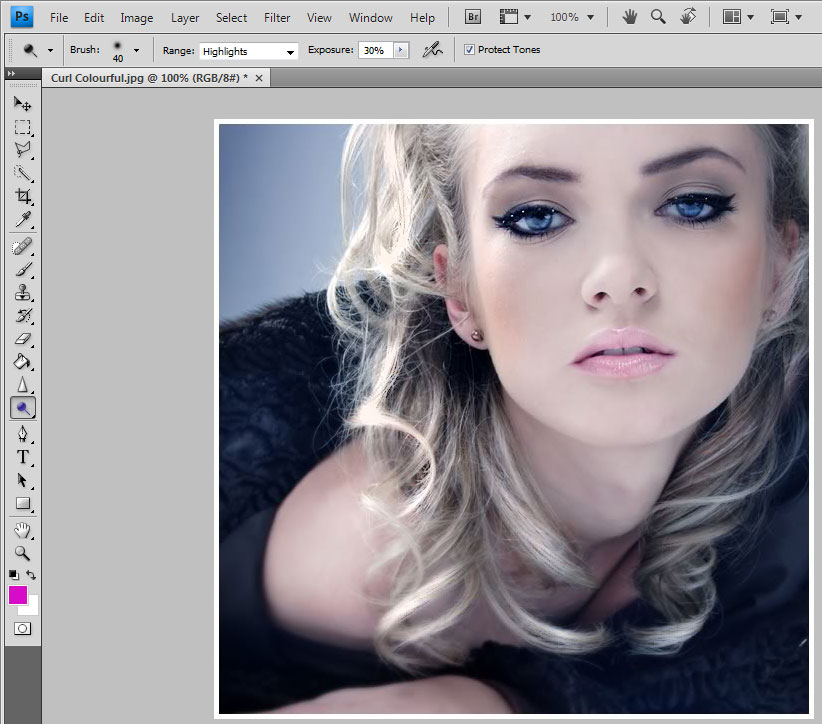822x724 pixels.
Task: Click Hand tool in application bar
Action: pos(630,17)
